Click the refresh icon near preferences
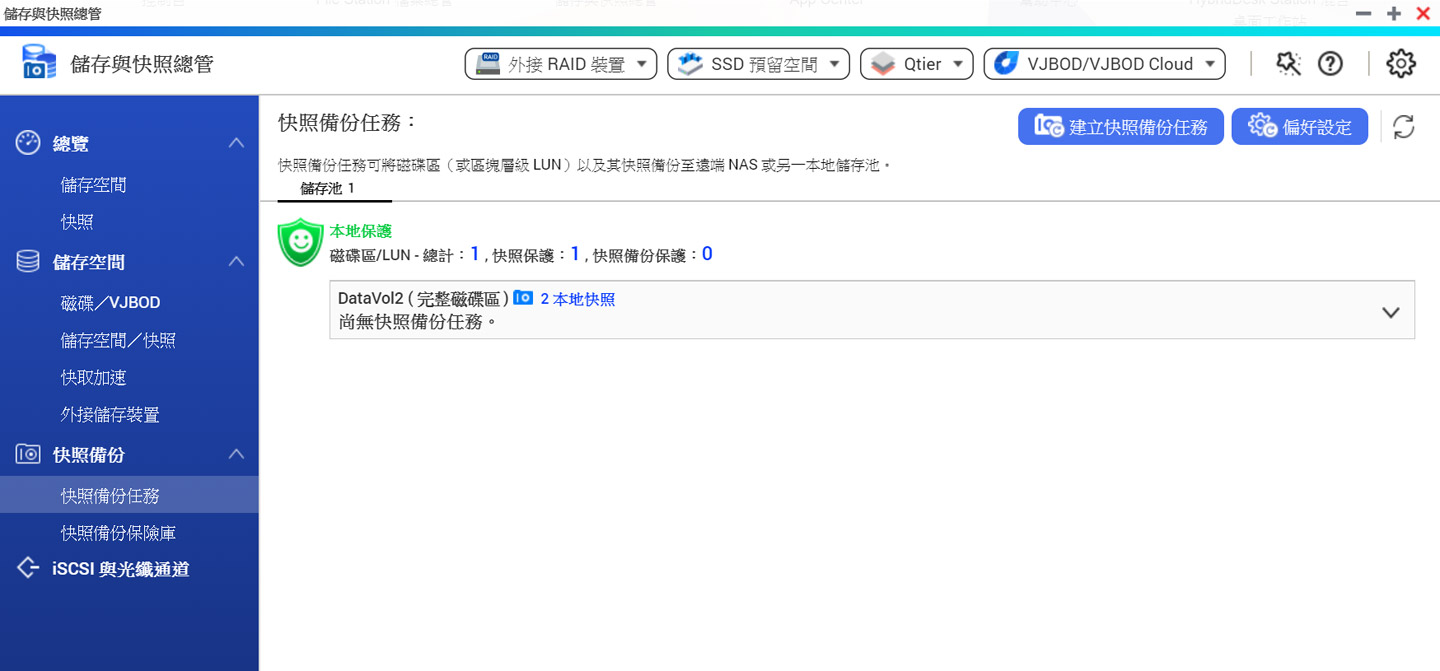The image size is (1440, 671). [1404, 127]
